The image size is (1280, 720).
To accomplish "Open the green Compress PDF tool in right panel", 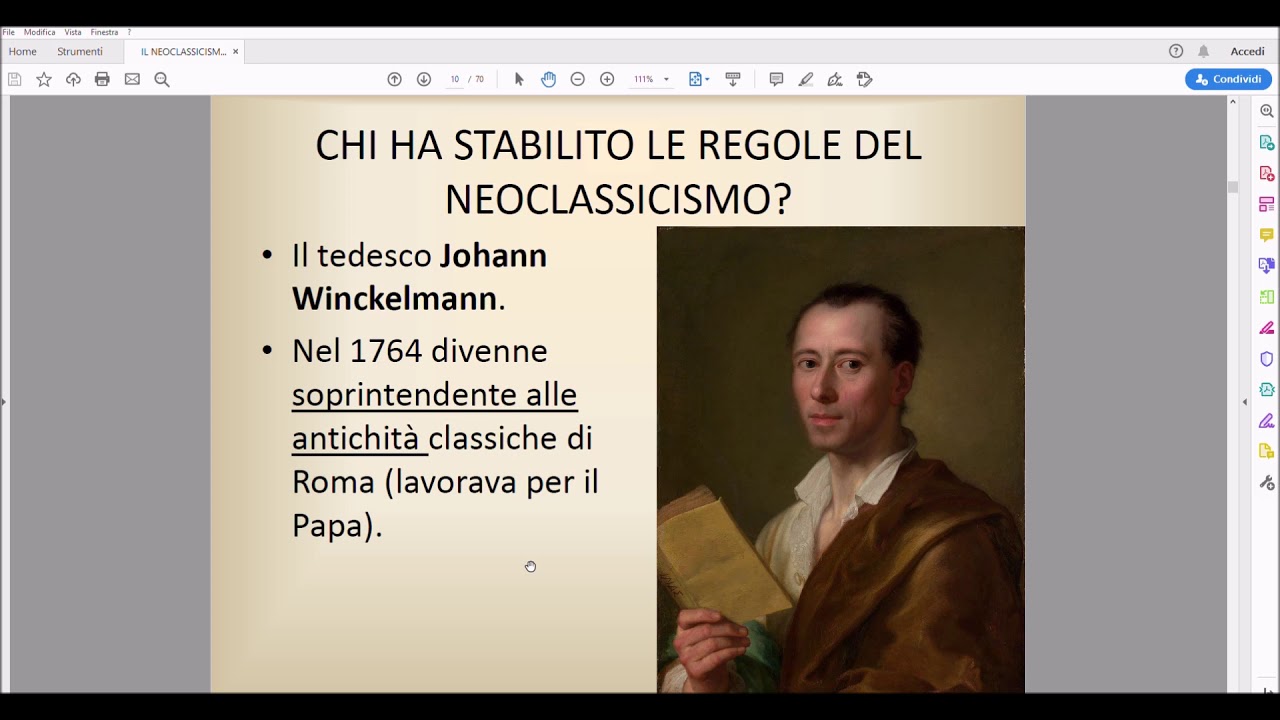I will pyautogui.click(x=1267, y=297).
